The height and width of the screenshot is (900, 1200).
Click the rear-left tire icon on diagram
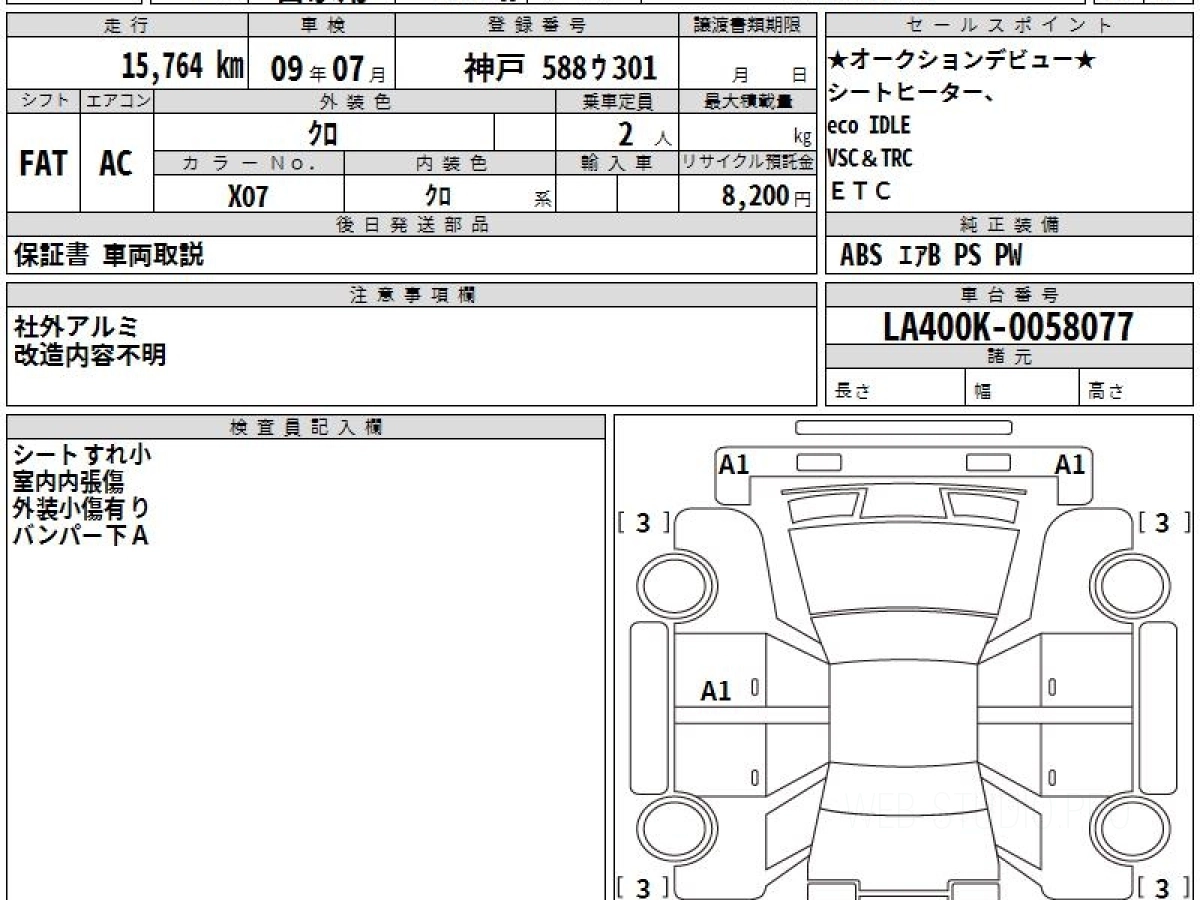[674, 831]
